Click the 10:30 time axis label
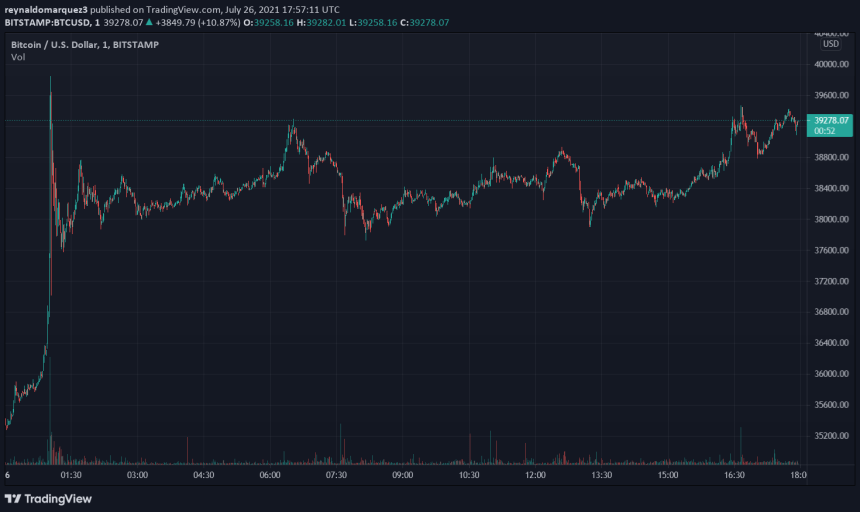Screen dimensions: 860x512 click(x=469, y=475)
